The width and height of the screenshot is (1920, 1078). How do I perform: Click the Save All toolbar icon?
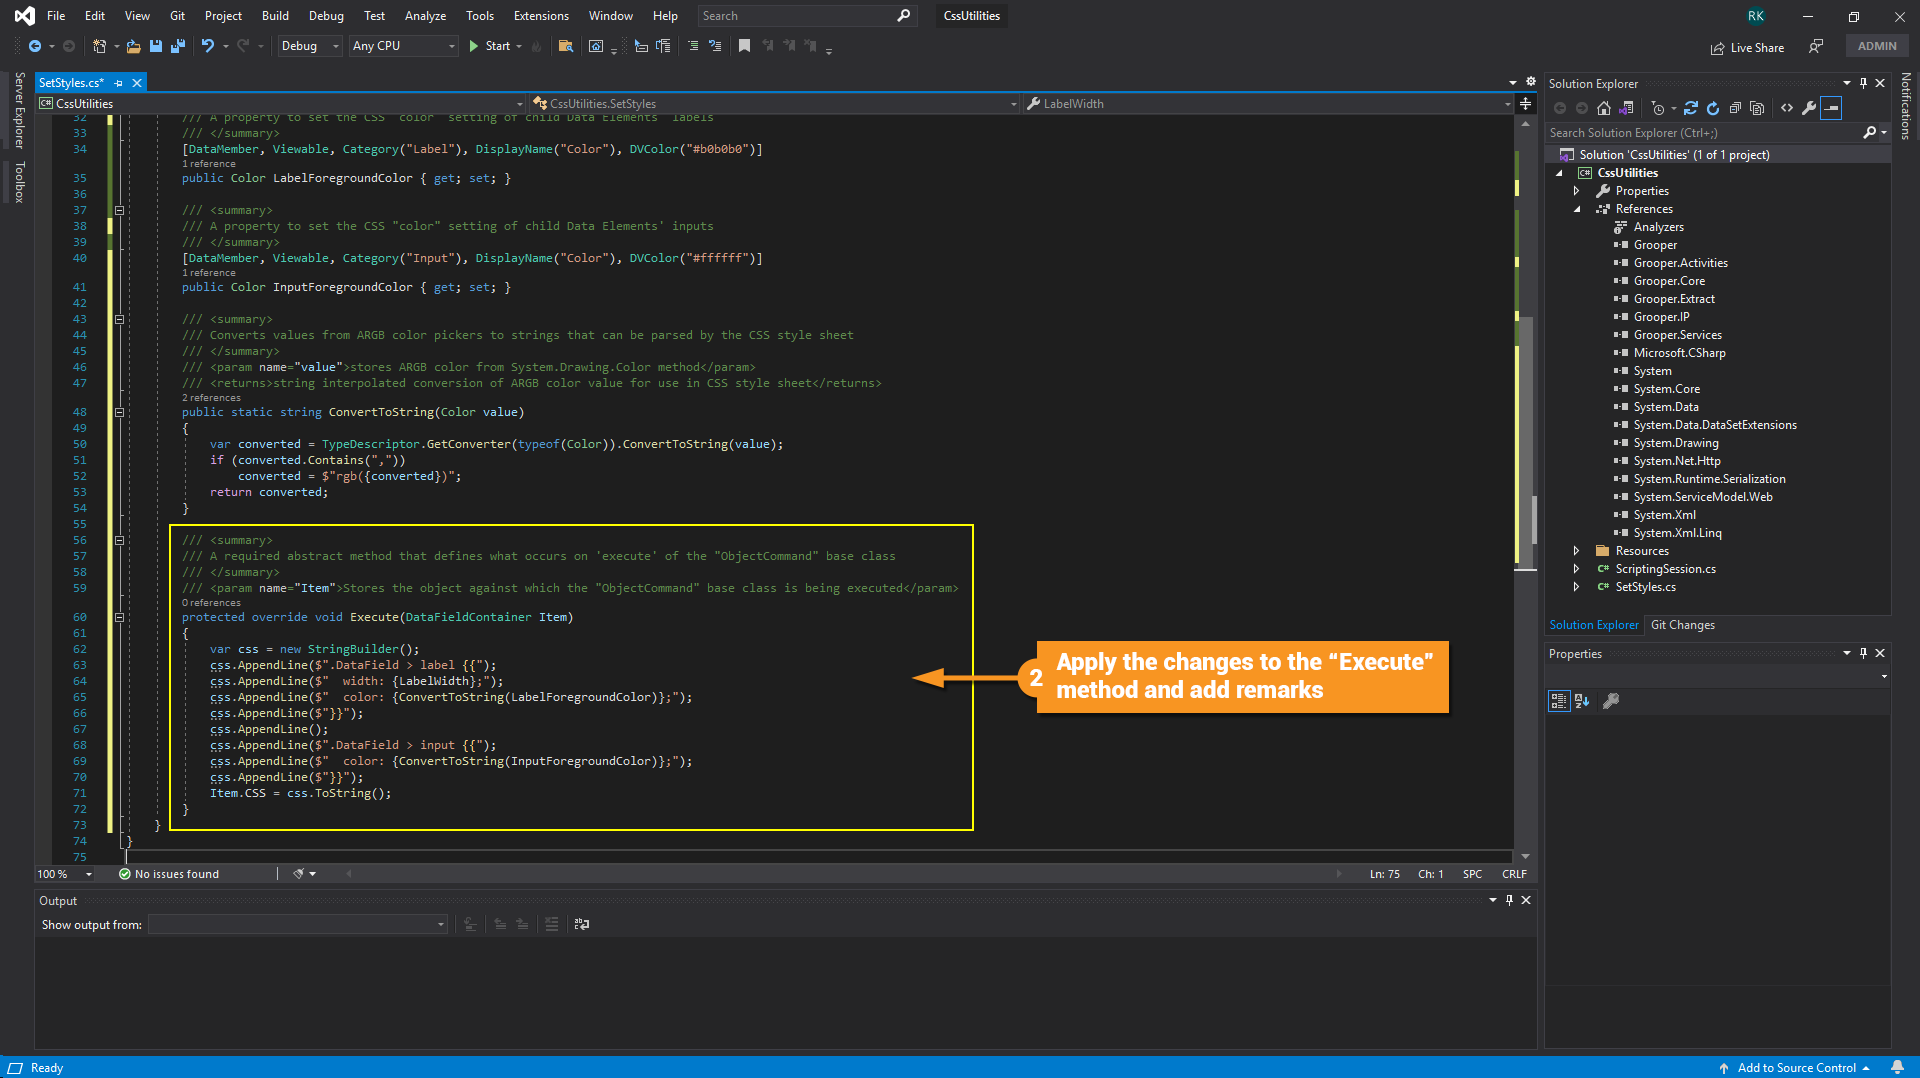point(178,46)
